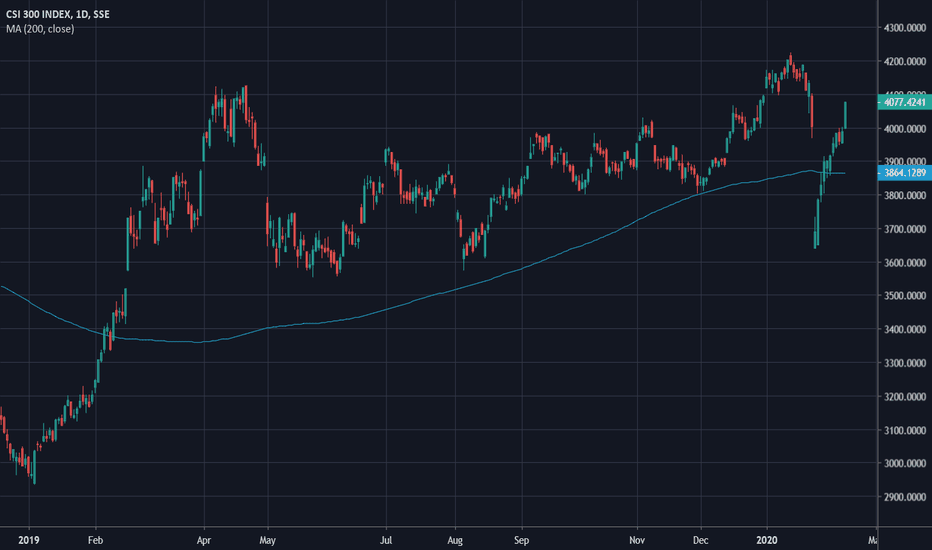Click the Aug label on the time axis
The image size is (932, 550).
455,540
